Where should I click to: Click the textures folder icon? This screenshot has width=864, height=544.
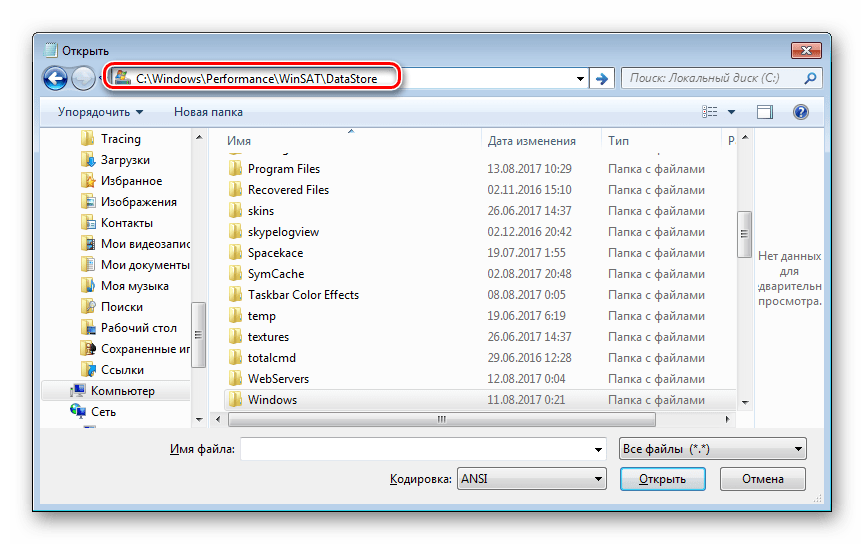click(235, 336)
